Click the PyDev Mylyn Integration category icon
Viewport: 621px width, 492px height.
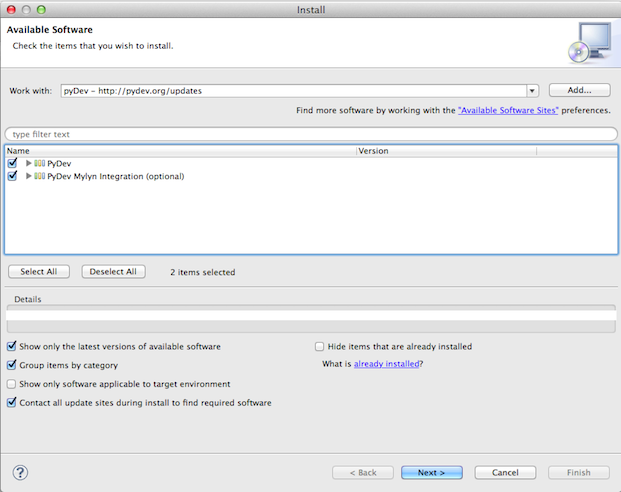40,176
